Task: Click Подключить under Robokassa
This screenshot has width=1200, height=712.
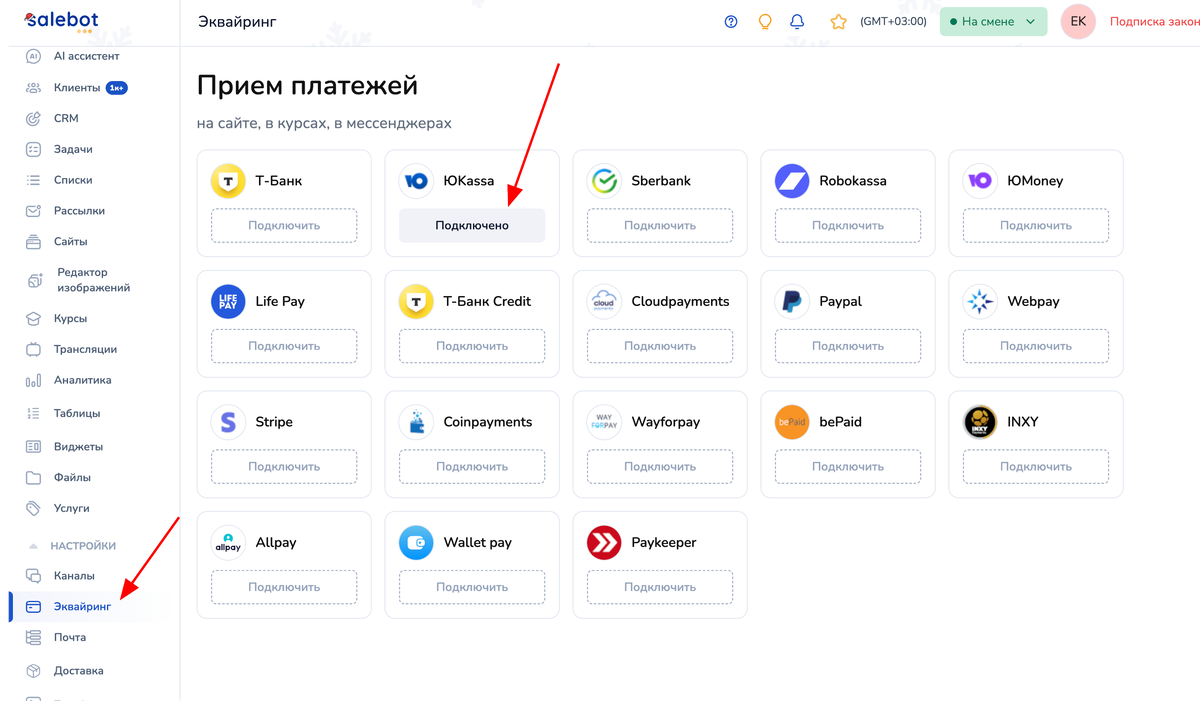Action: (848, 225)
